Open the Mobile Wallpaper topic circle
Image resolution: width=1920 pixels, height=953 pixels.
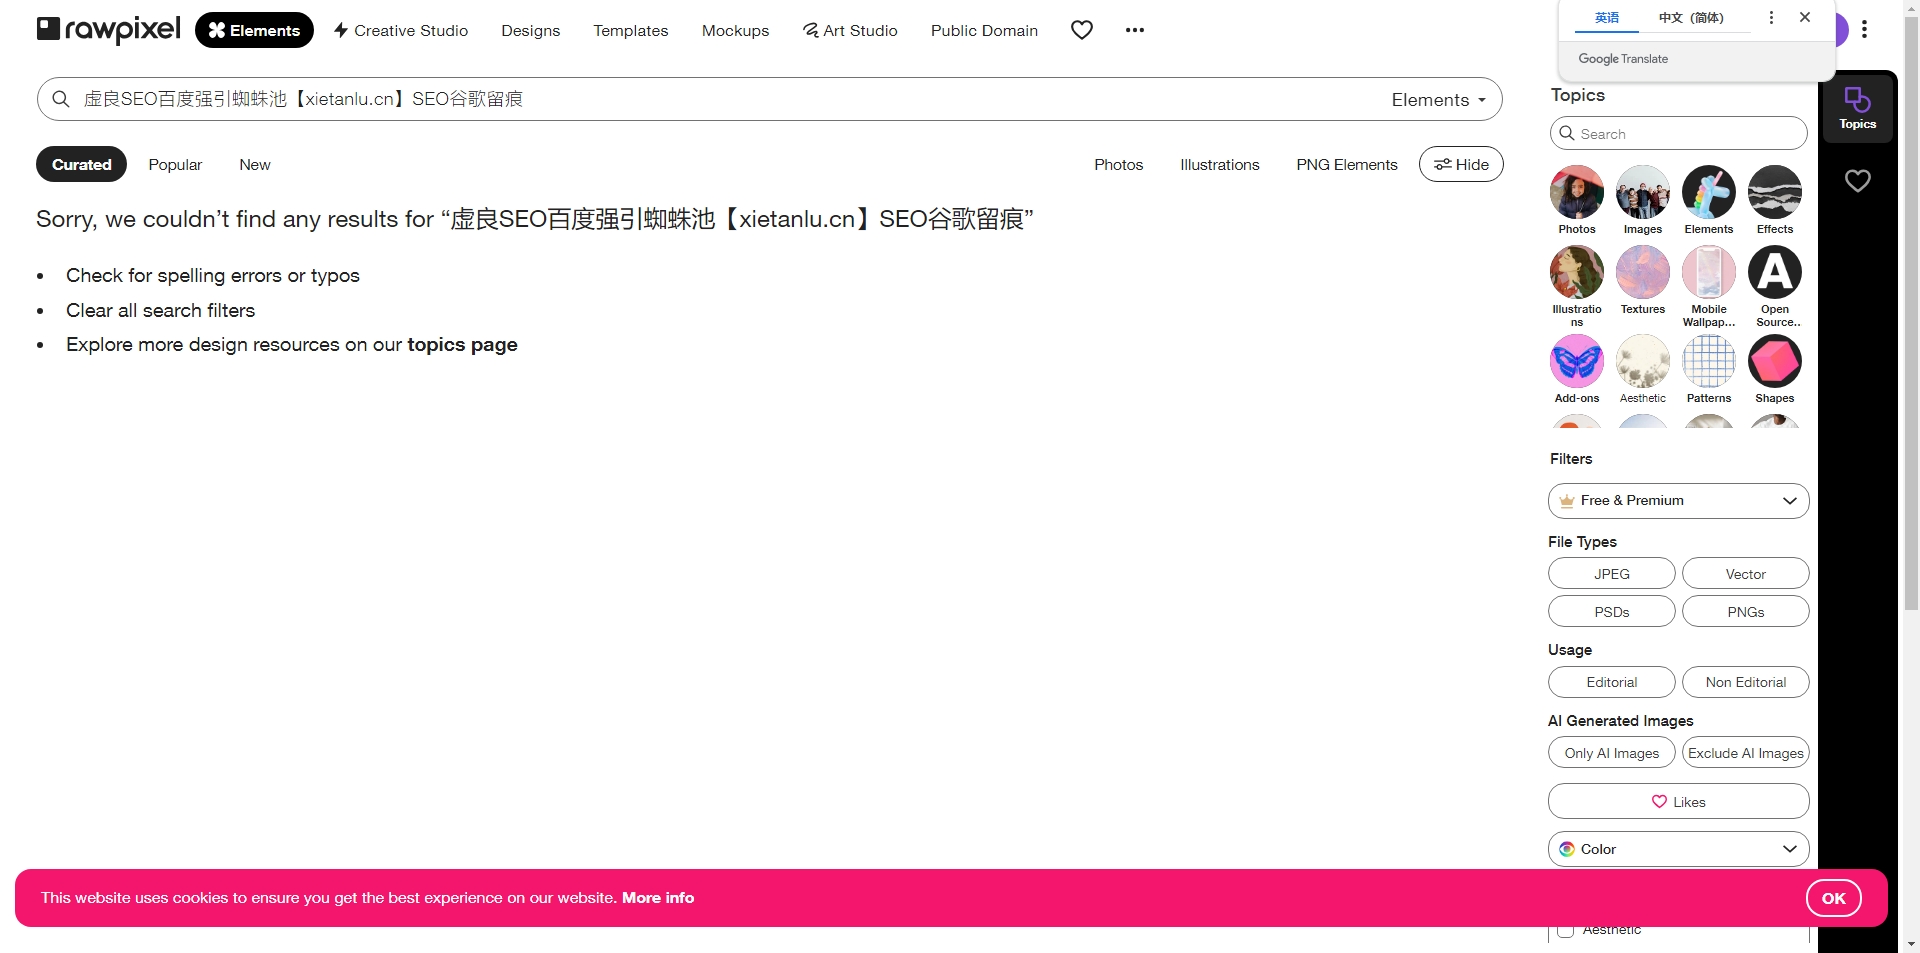pos(1709,272)
